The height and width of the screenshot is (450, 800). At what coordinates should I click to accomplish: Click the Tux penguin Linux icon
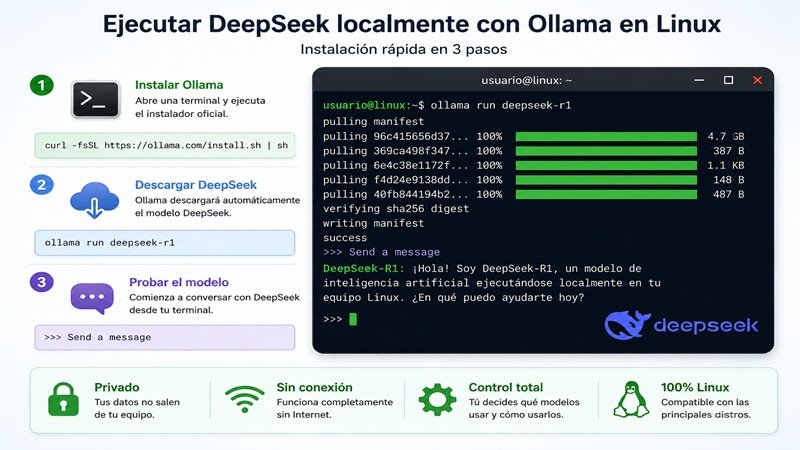(631, 399)
